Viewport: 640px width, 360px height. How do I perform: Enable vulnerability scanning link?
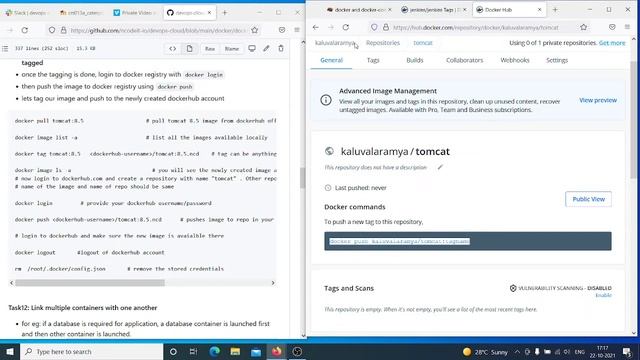point(603,295)
